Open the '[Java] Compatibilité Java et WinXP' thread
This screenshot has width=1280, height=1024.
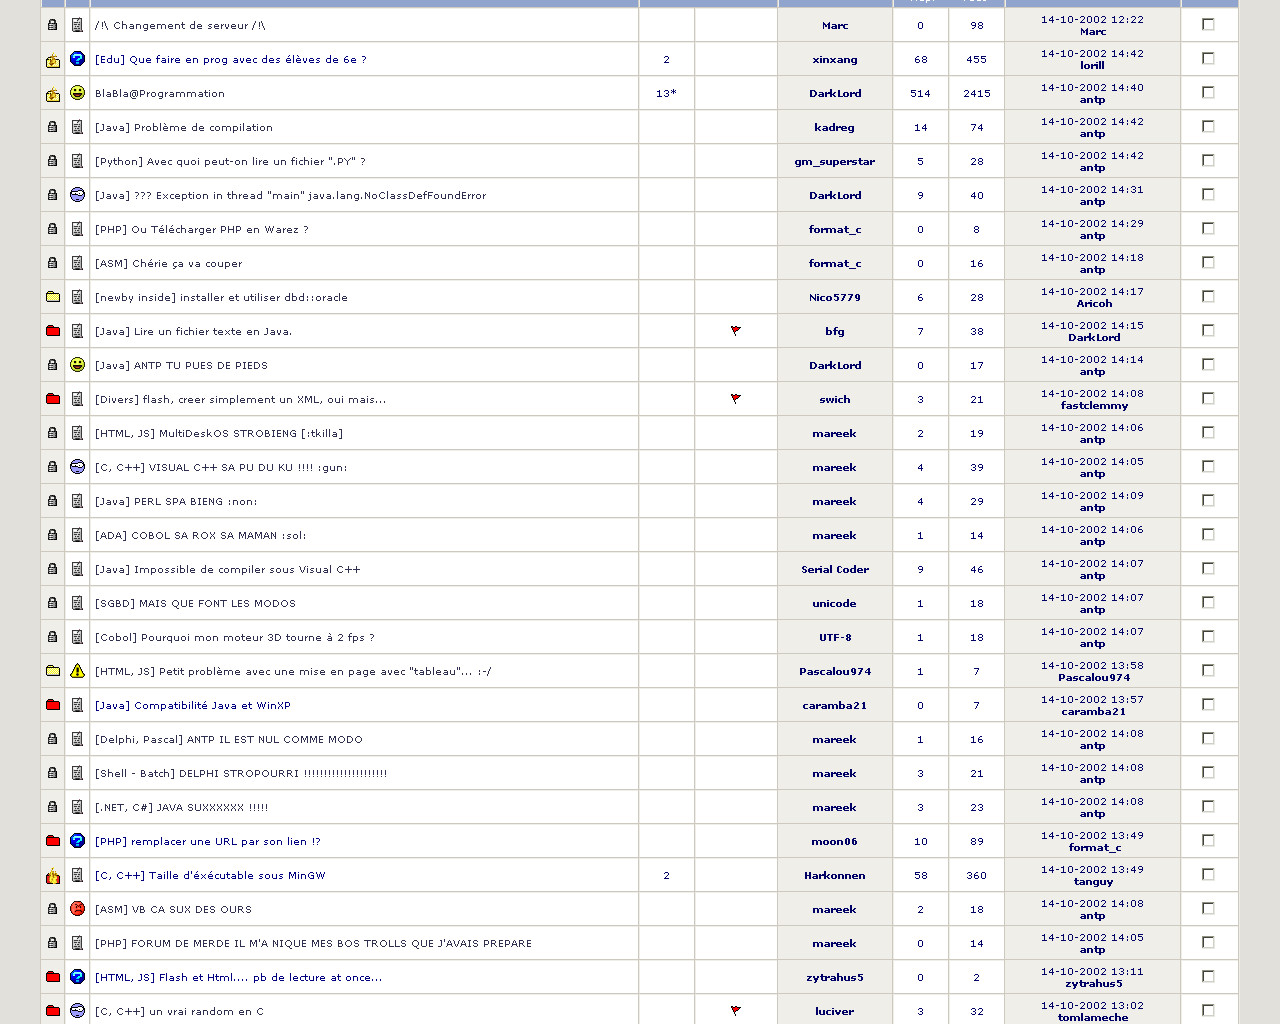pyautogui.click(x=192, y=706)
